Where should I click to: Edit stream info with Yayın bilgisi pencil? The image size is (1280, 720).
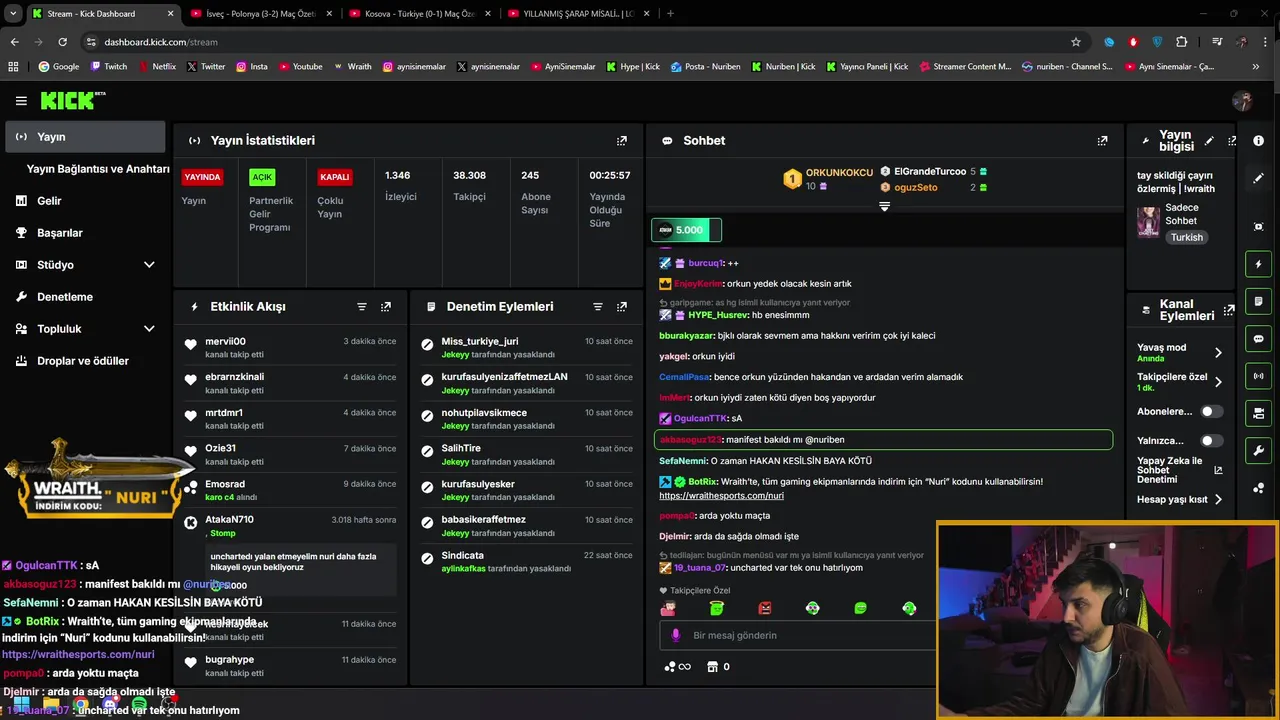pos(1209,141)
